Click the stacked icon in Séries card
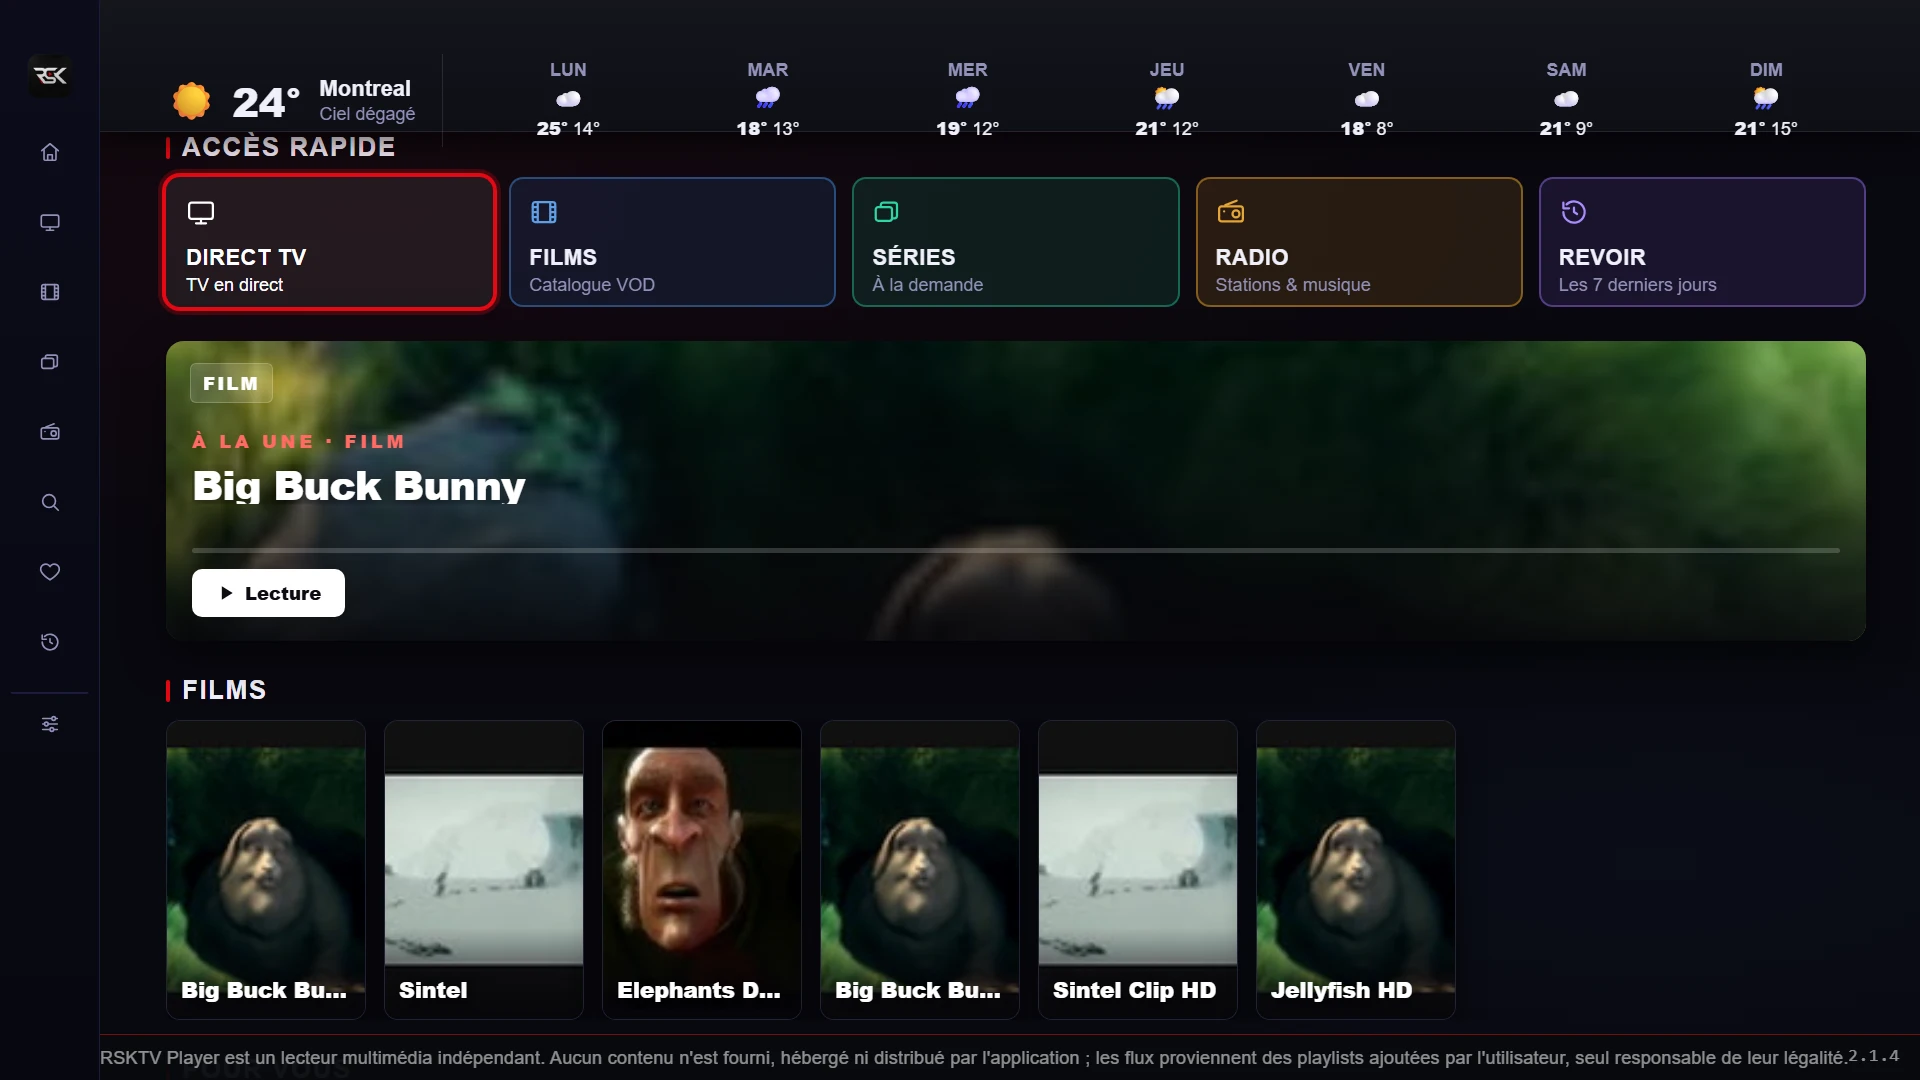This screenshot has width=1920, height=1080. point(886,212)
